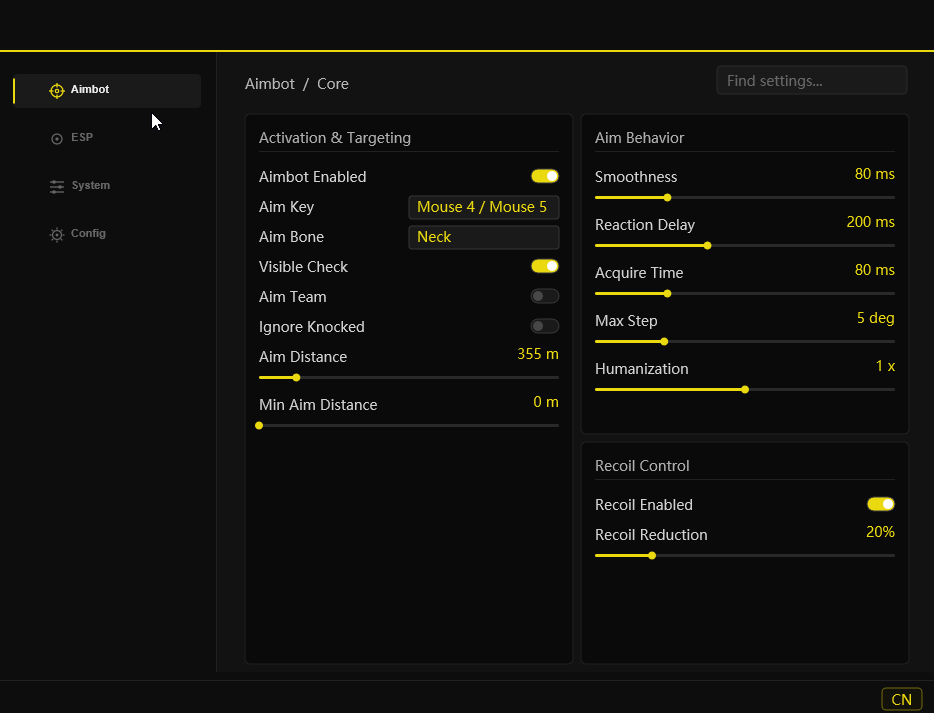This screenshot has height=713, width=934.
Task: Open the Config gear icon
Action: (57, 235)
